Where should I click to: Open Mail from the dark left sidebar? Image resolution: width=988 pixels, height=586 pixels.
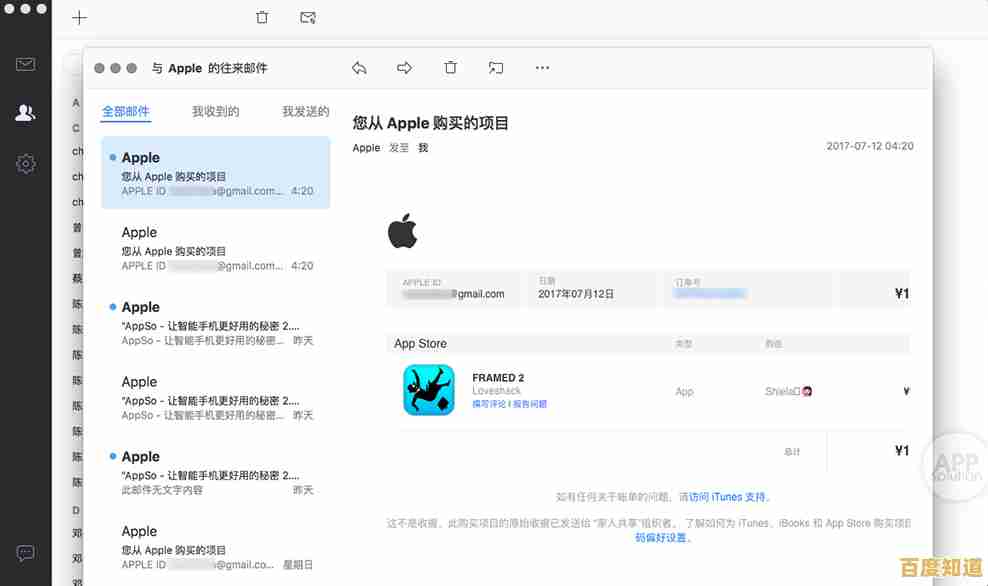pyautogui.click(x=25, y=63)
